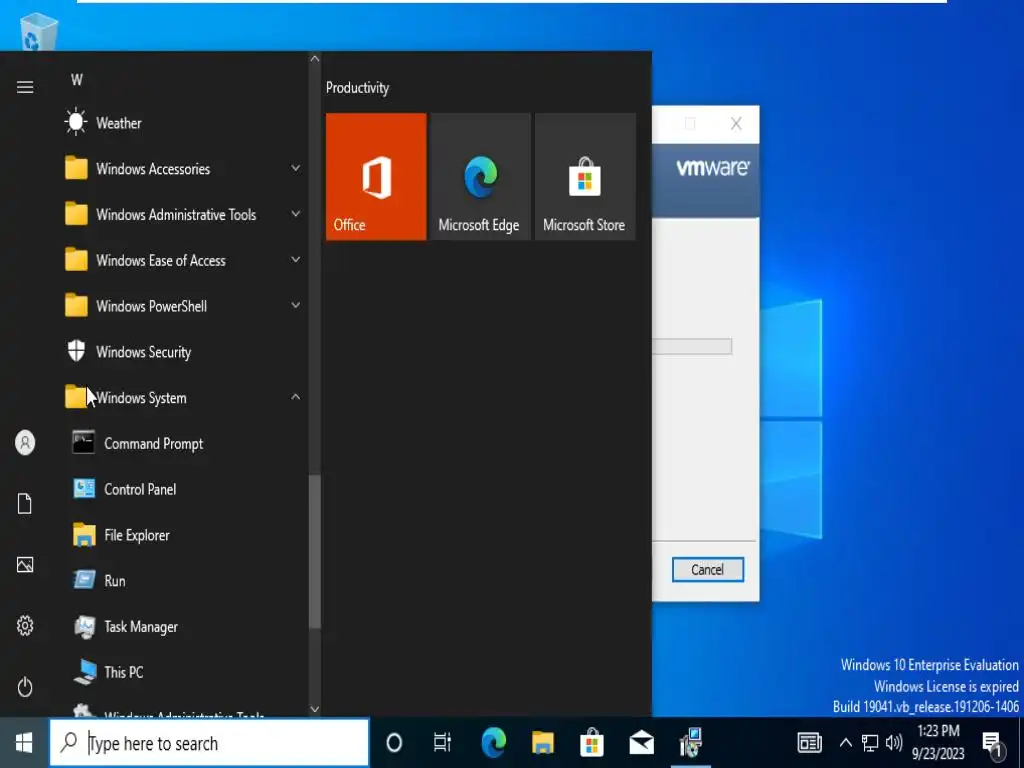Expand the Windows PowerShell folder chevron
The height and width of the screenshot is (768, 1024).
click(295, 306)
